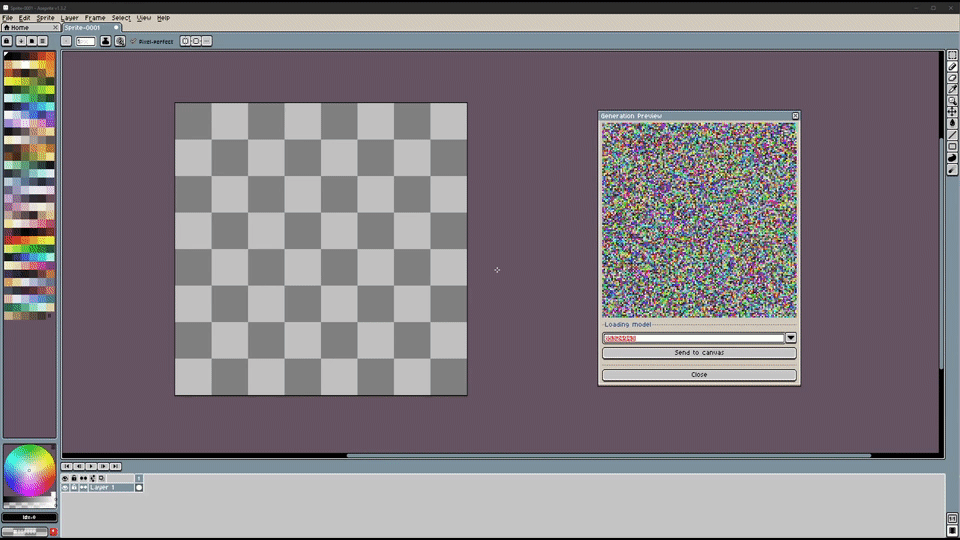This screenshot has width=960, height=540.
Task: Pick a color from the color wheel
Action: pos(29,470)
